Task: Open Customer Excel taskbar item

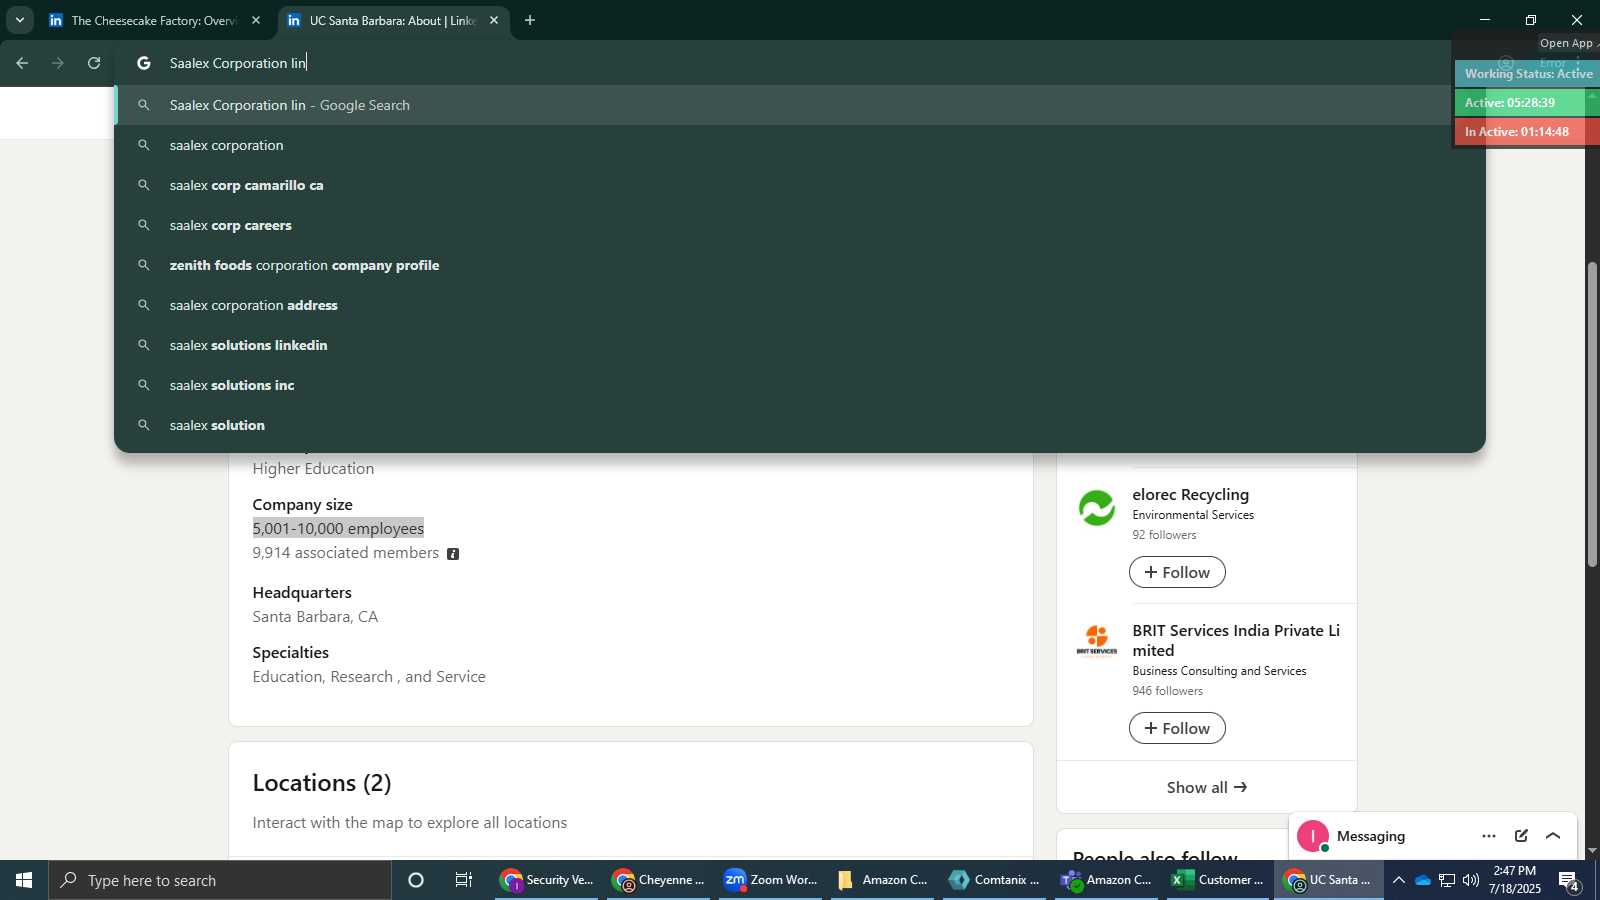Action: [x=1220, y=880]
